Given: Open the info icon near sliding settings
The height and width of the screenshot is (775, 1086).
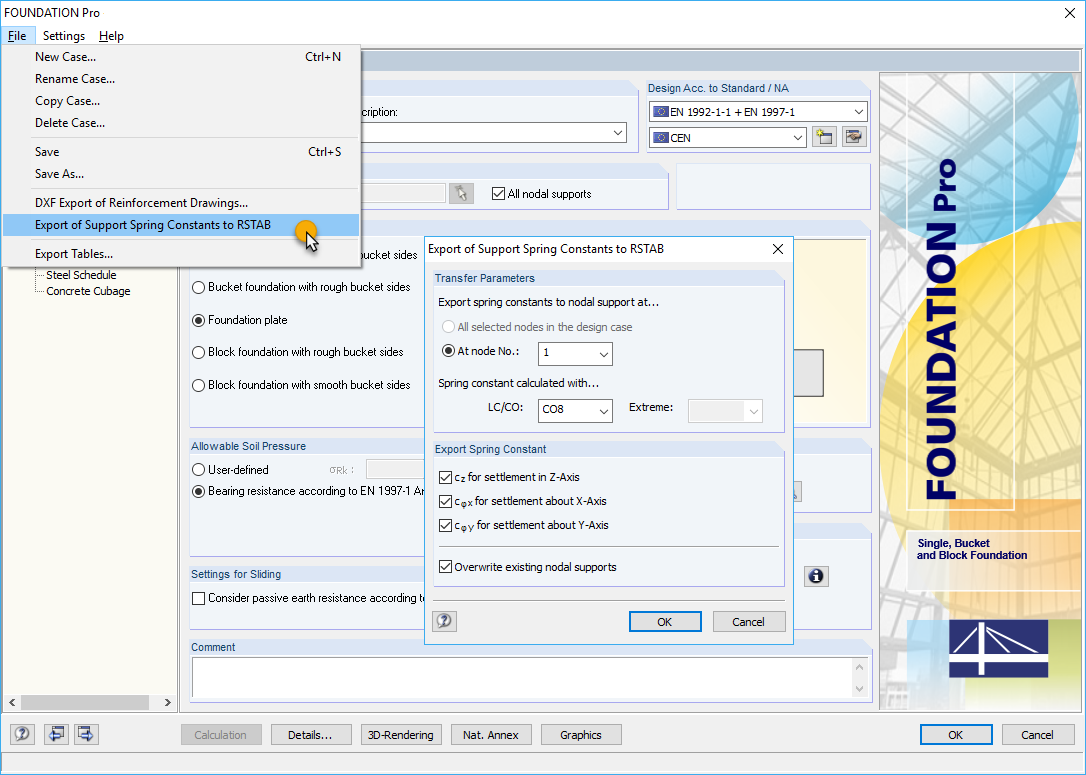Looking at the screenshot, I should click(x=816, y=576).
